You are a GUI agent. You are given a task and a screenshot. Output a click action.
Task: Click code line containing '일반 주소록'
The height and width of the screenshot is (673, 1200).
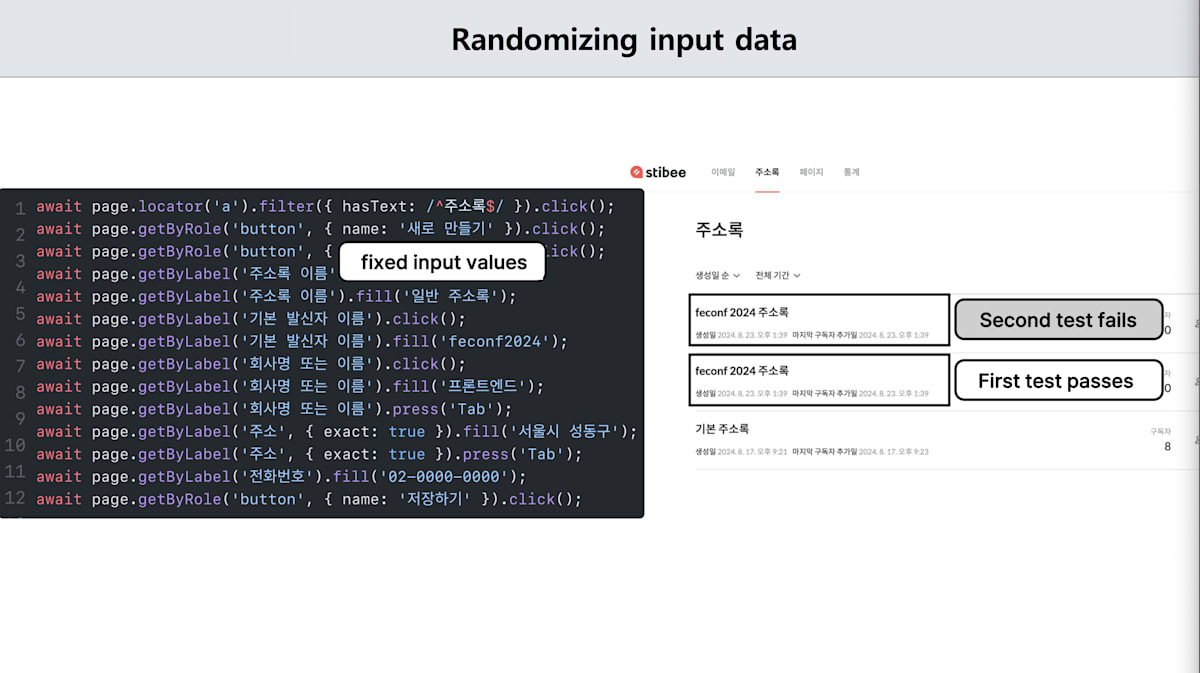click(276, 296)
